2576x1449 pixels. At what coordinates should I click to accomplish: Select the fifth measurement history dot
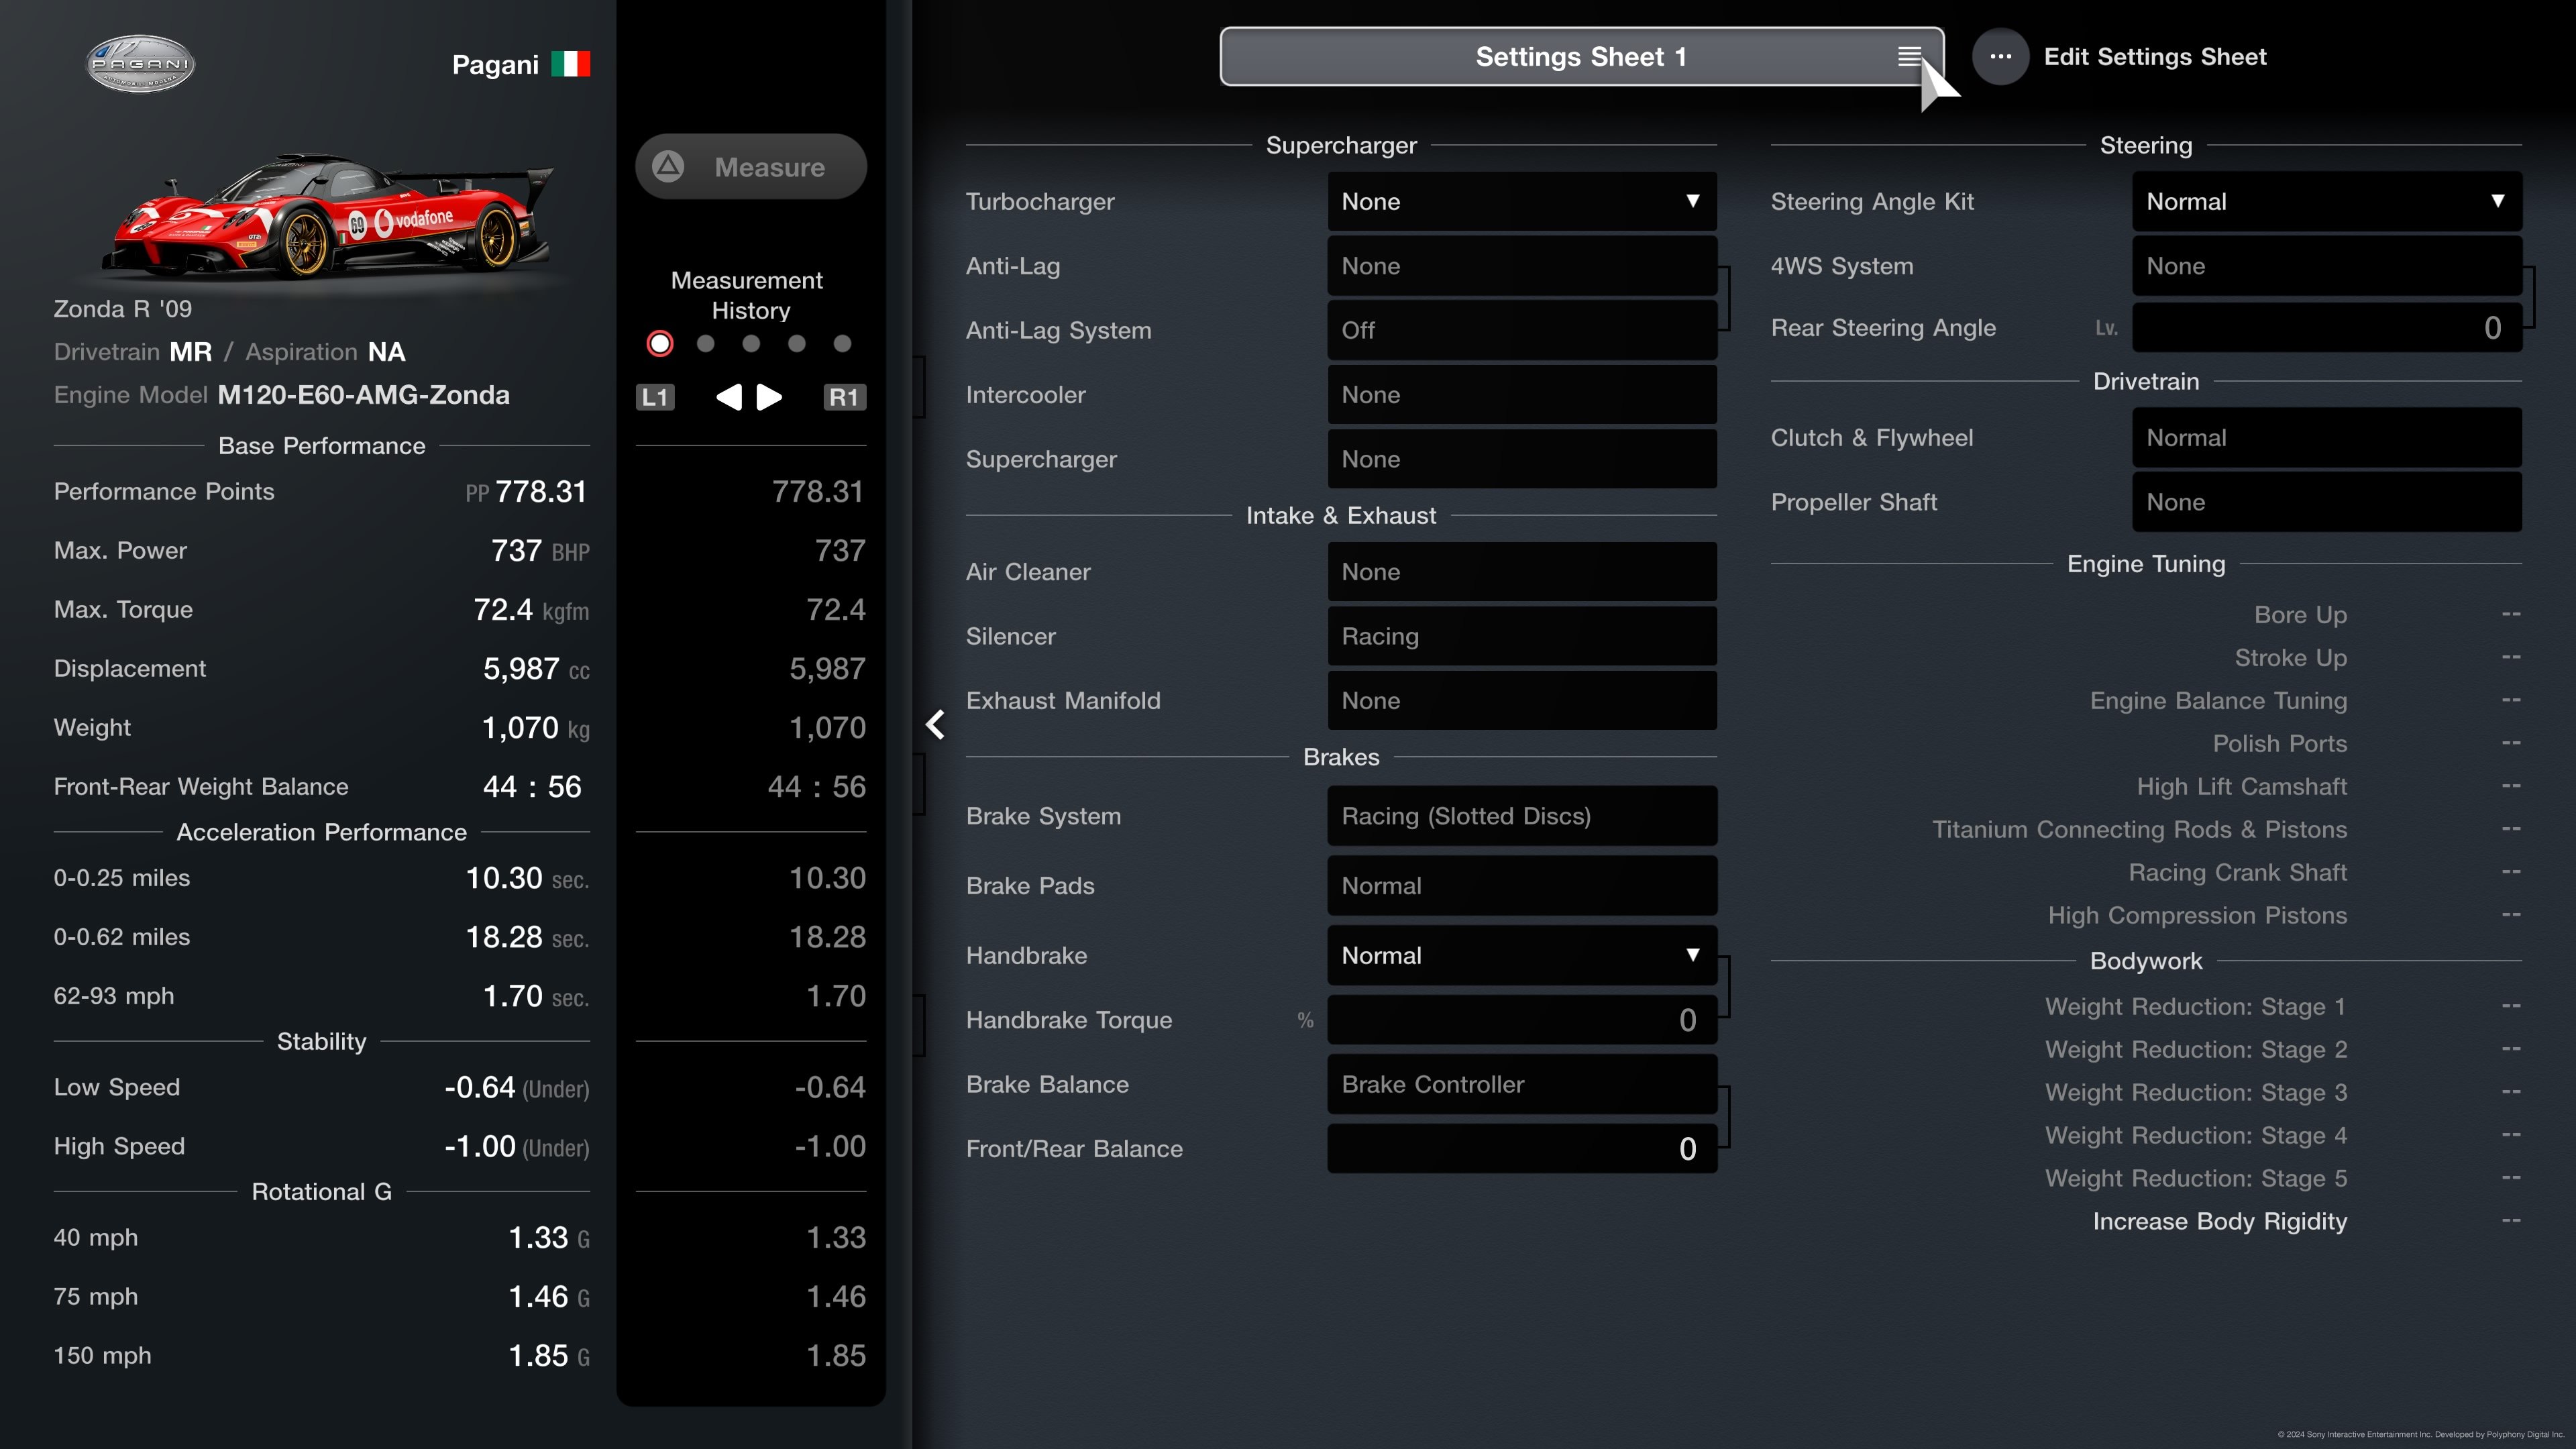pos(842,344)
